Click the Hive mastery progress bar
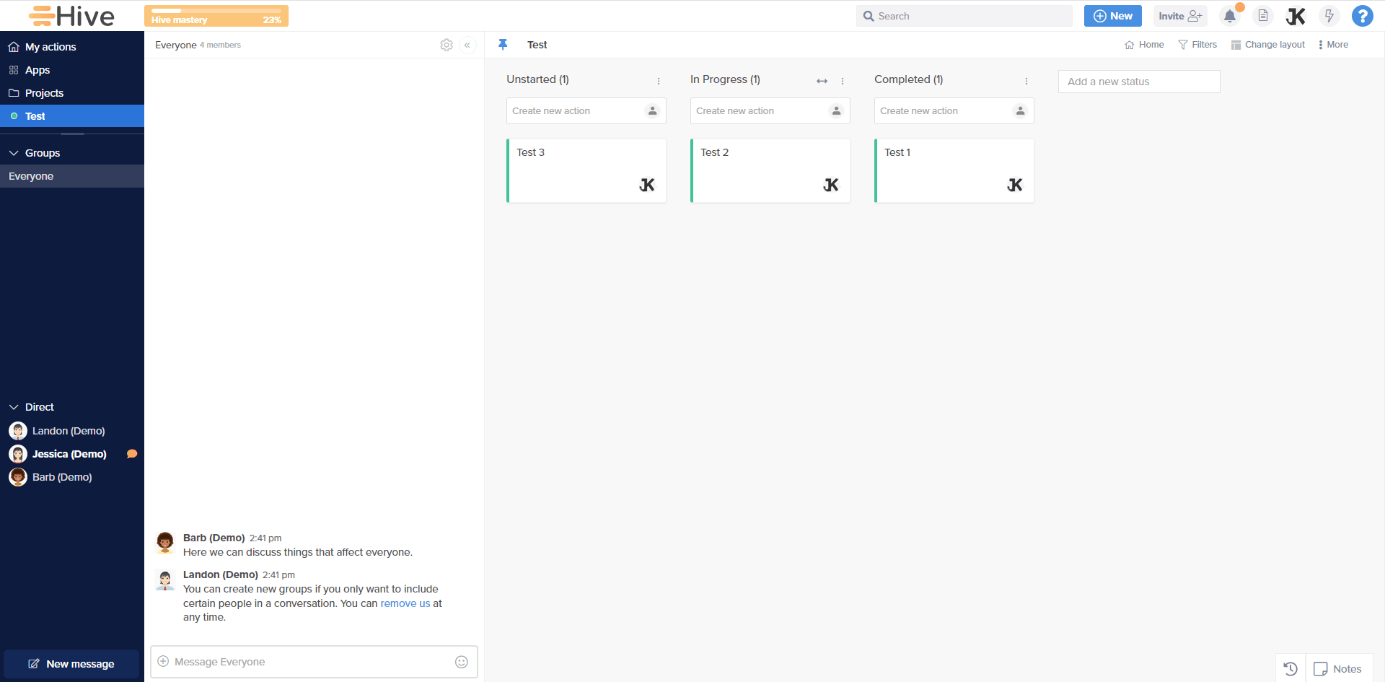Viewport: 1385px width, 682px height. coord(215,16)
